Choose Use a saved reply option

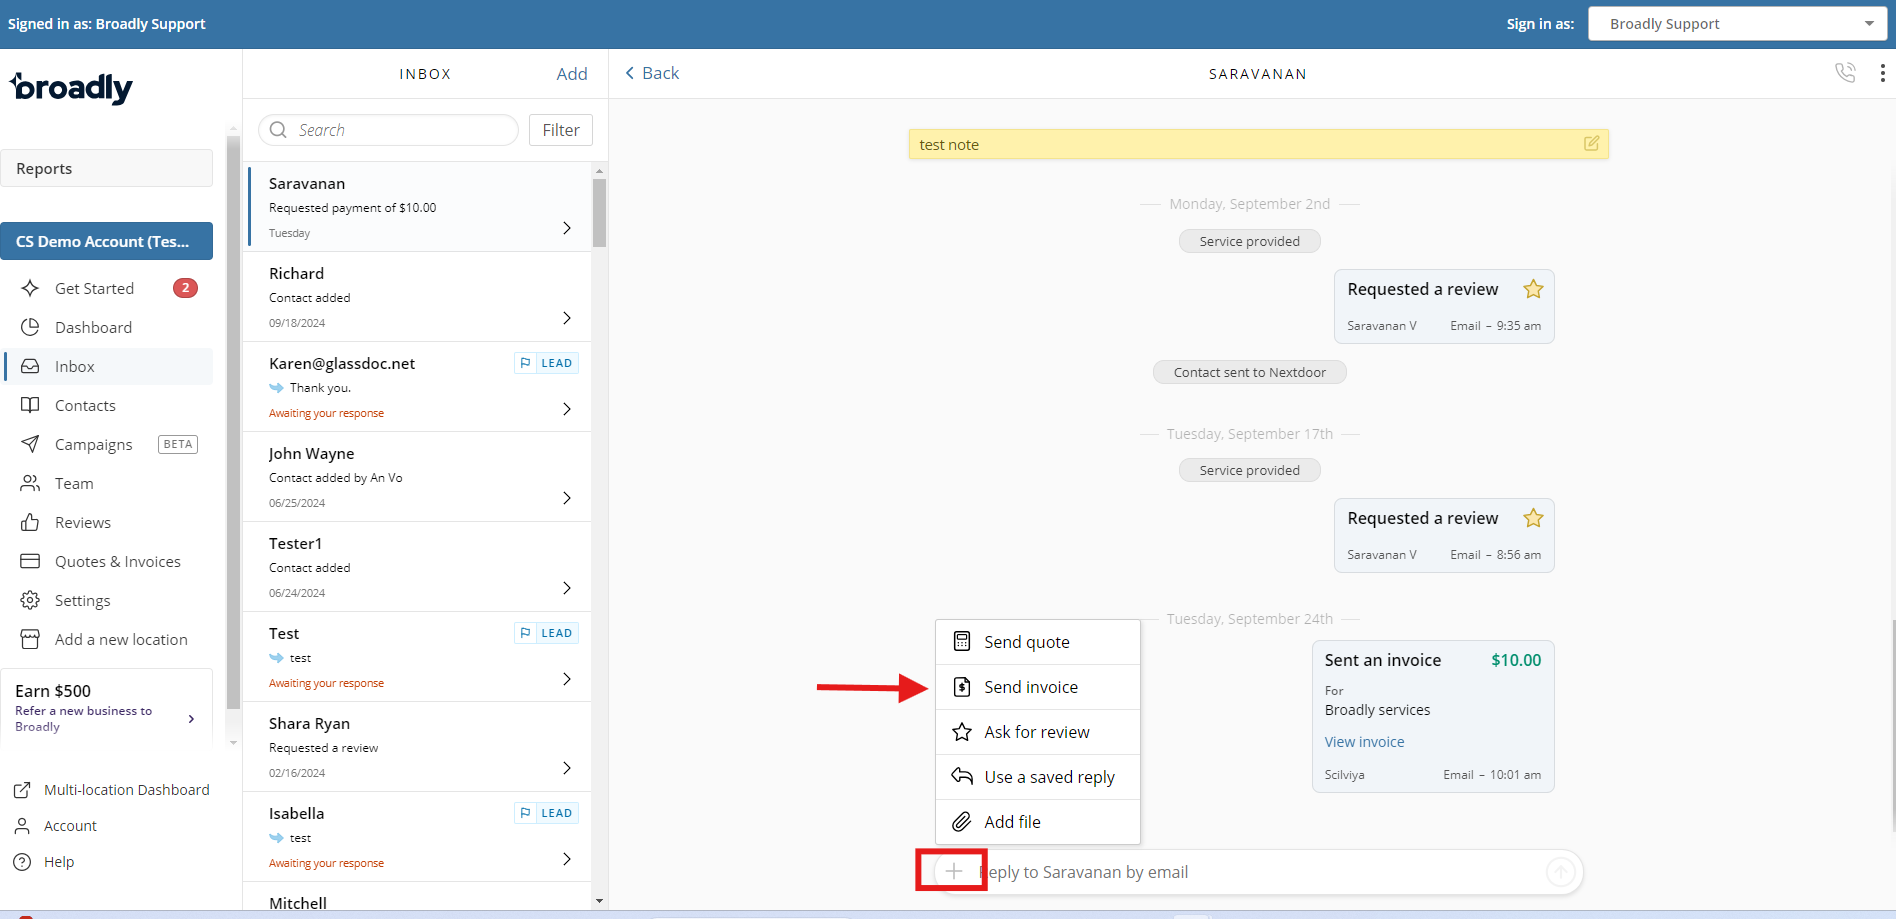pos(1038,777)
